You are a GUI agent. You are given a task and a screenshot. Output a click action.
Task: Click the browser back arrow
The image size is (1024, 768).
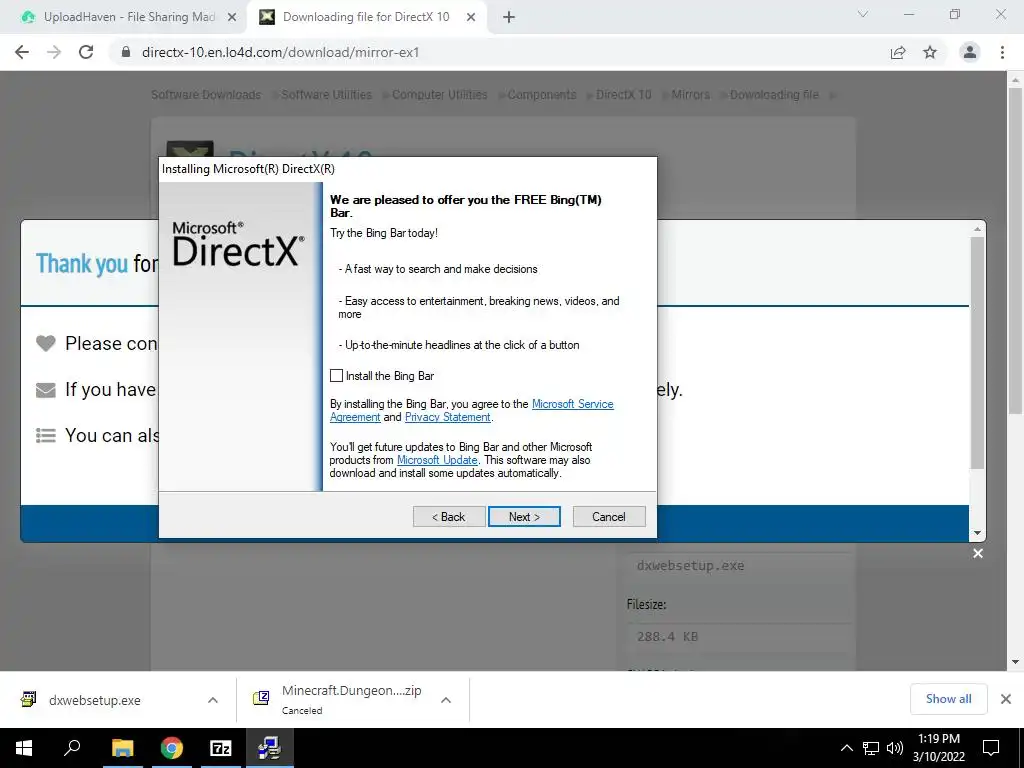point(22,52)
